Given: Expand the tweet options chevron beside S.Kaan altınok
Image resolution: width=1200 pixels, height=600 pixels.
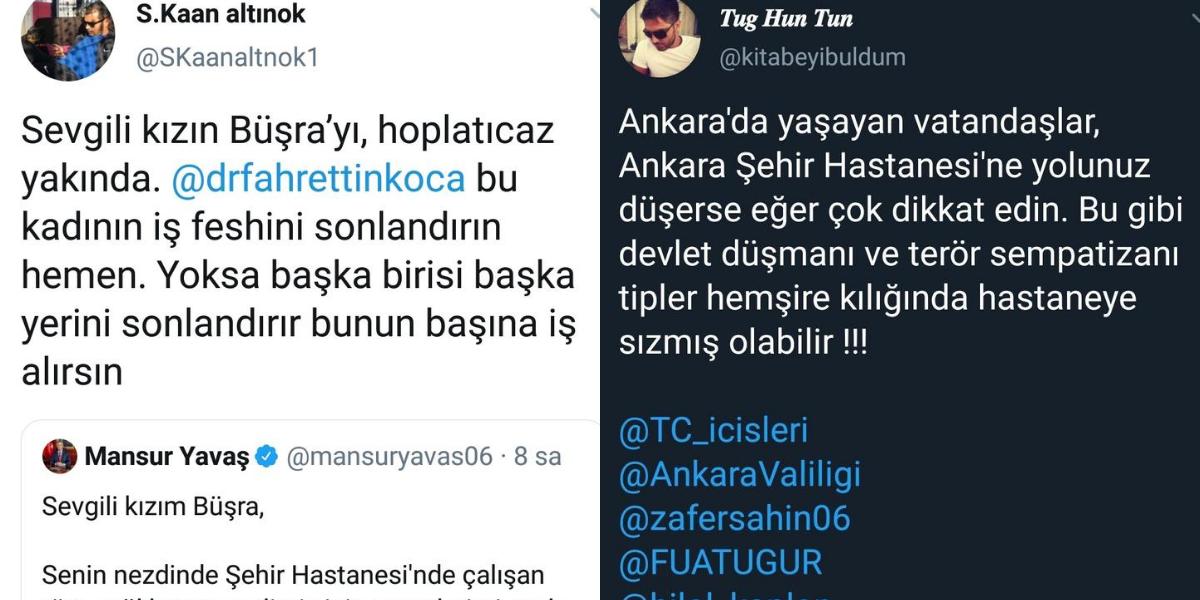Looking at the screenshot, I should click(x=594, y=12).
